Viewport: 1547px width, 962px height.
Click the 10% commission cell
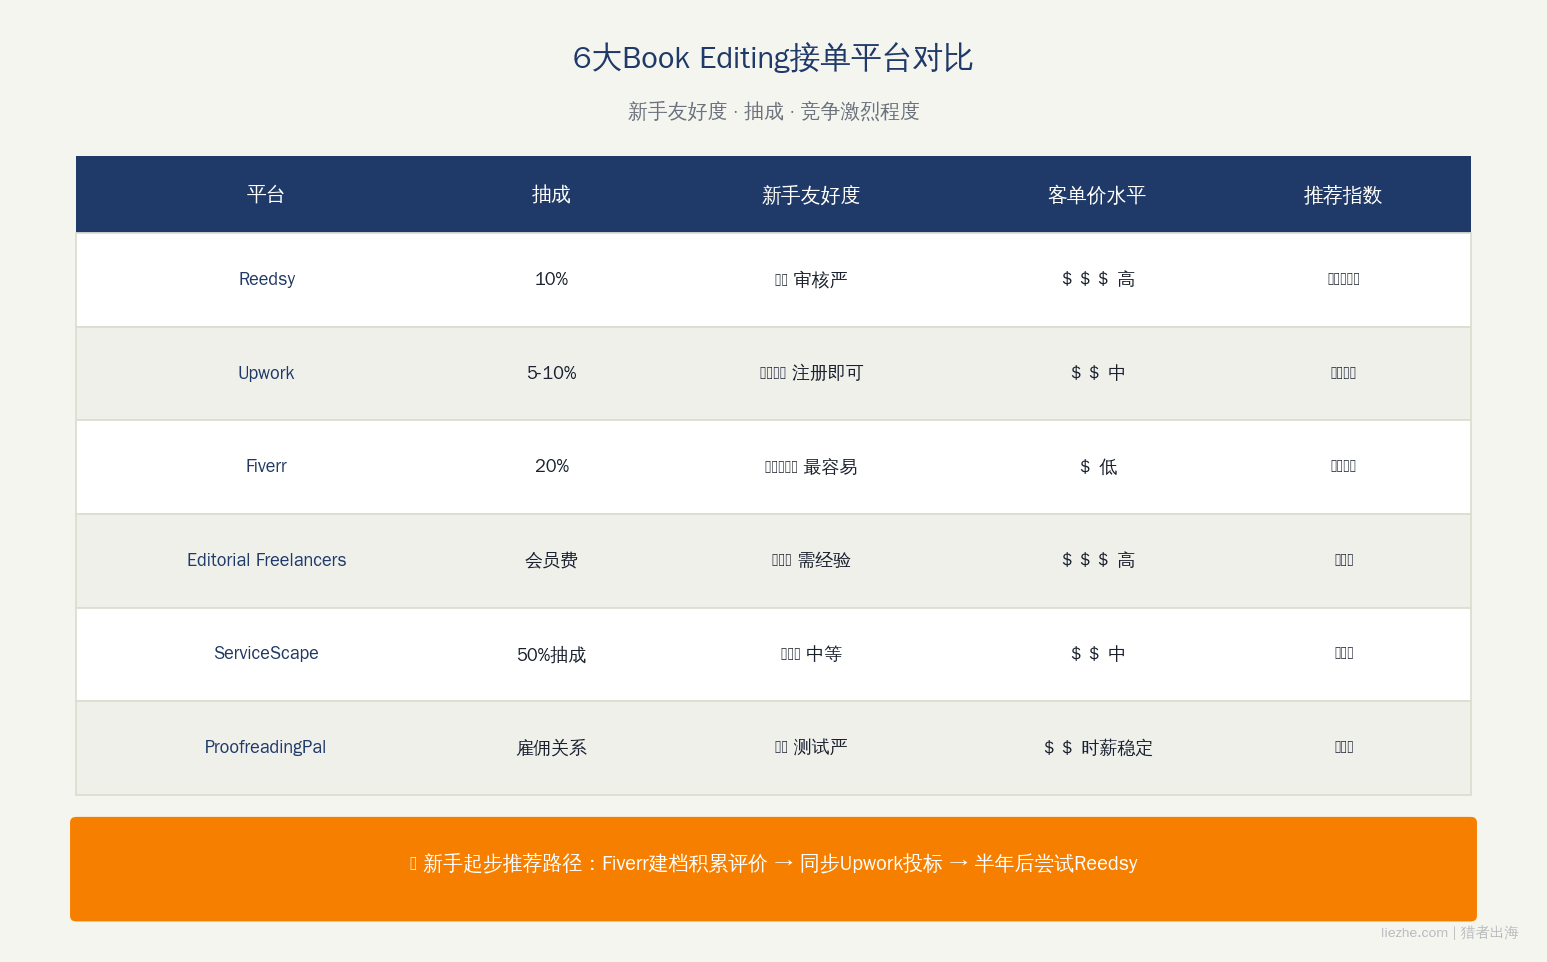[551, 279]
